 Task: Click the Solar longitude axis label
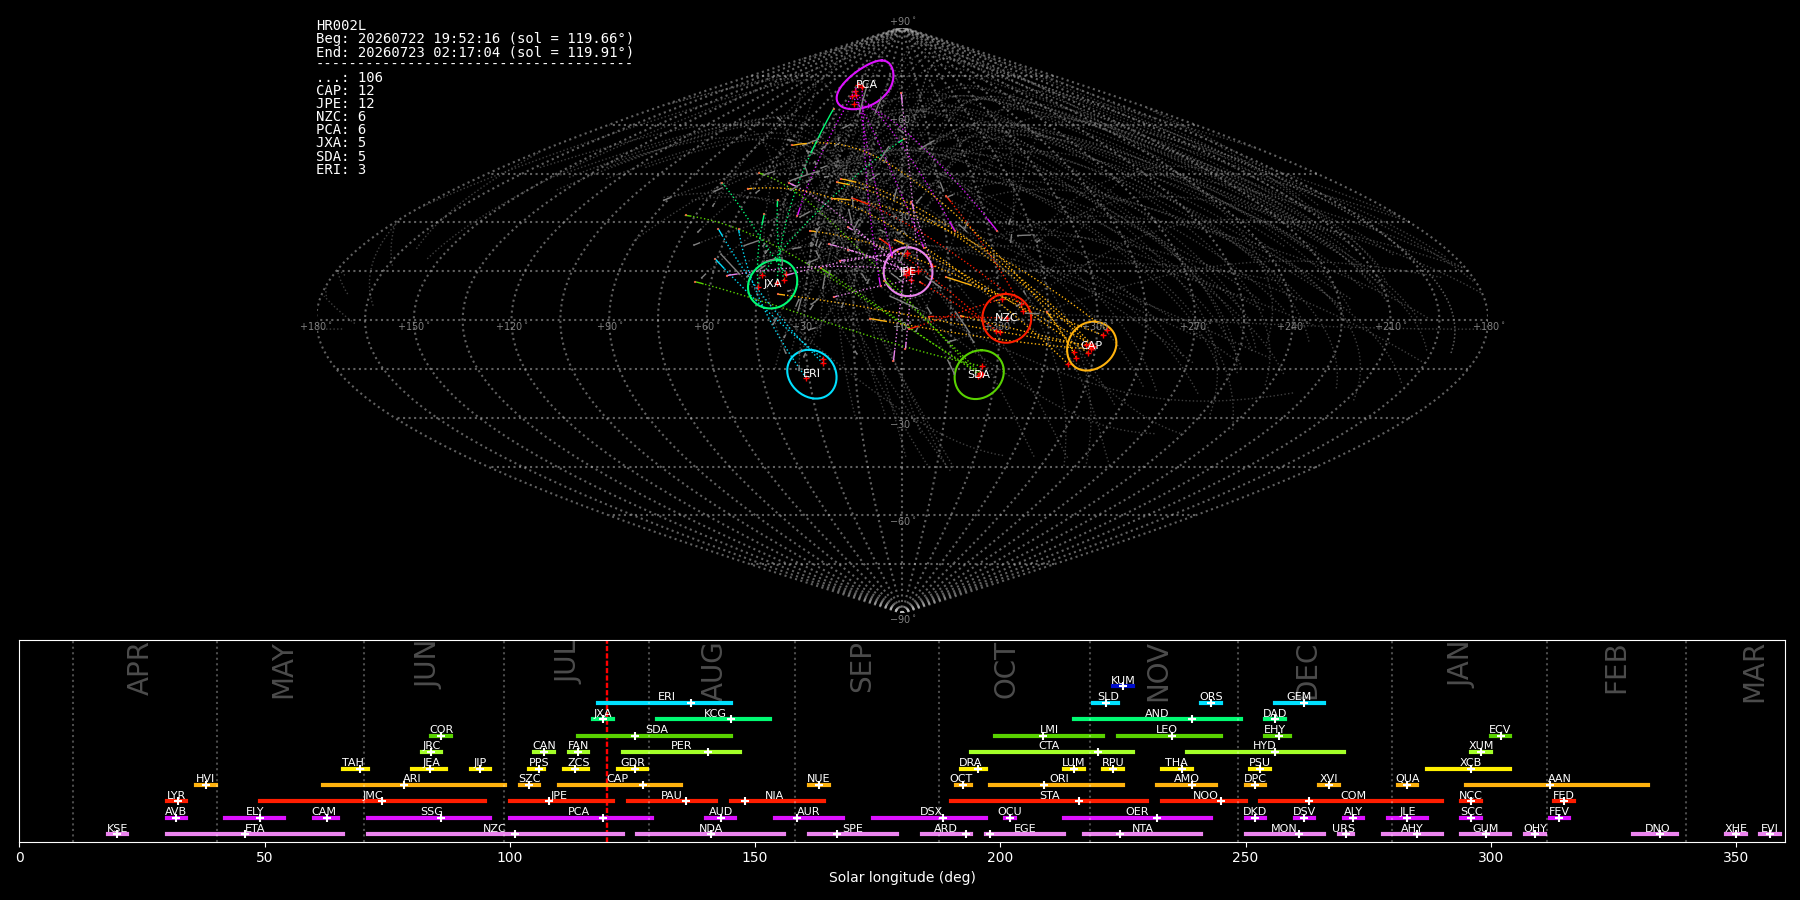[x=902, y=878]
